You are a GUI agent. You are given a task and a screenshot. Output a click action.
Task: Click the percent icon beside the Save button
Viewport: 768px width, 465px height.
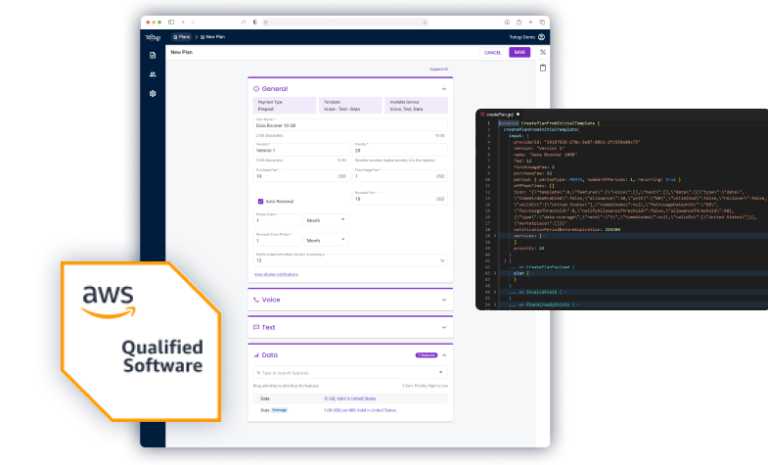click(x=543, y=52)
